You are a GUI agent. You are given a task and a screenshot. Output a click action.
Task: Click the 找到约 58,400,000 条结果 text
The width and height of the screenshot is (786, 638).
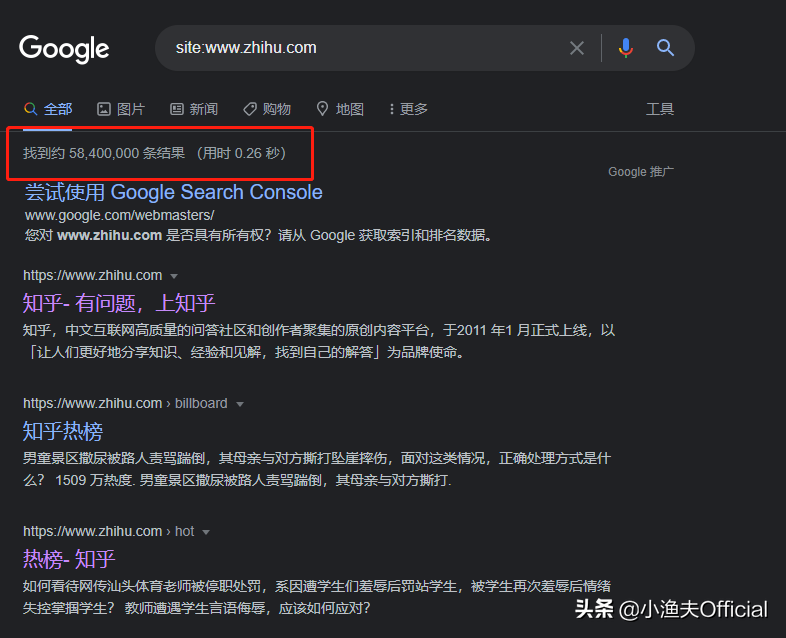(104, 153)
